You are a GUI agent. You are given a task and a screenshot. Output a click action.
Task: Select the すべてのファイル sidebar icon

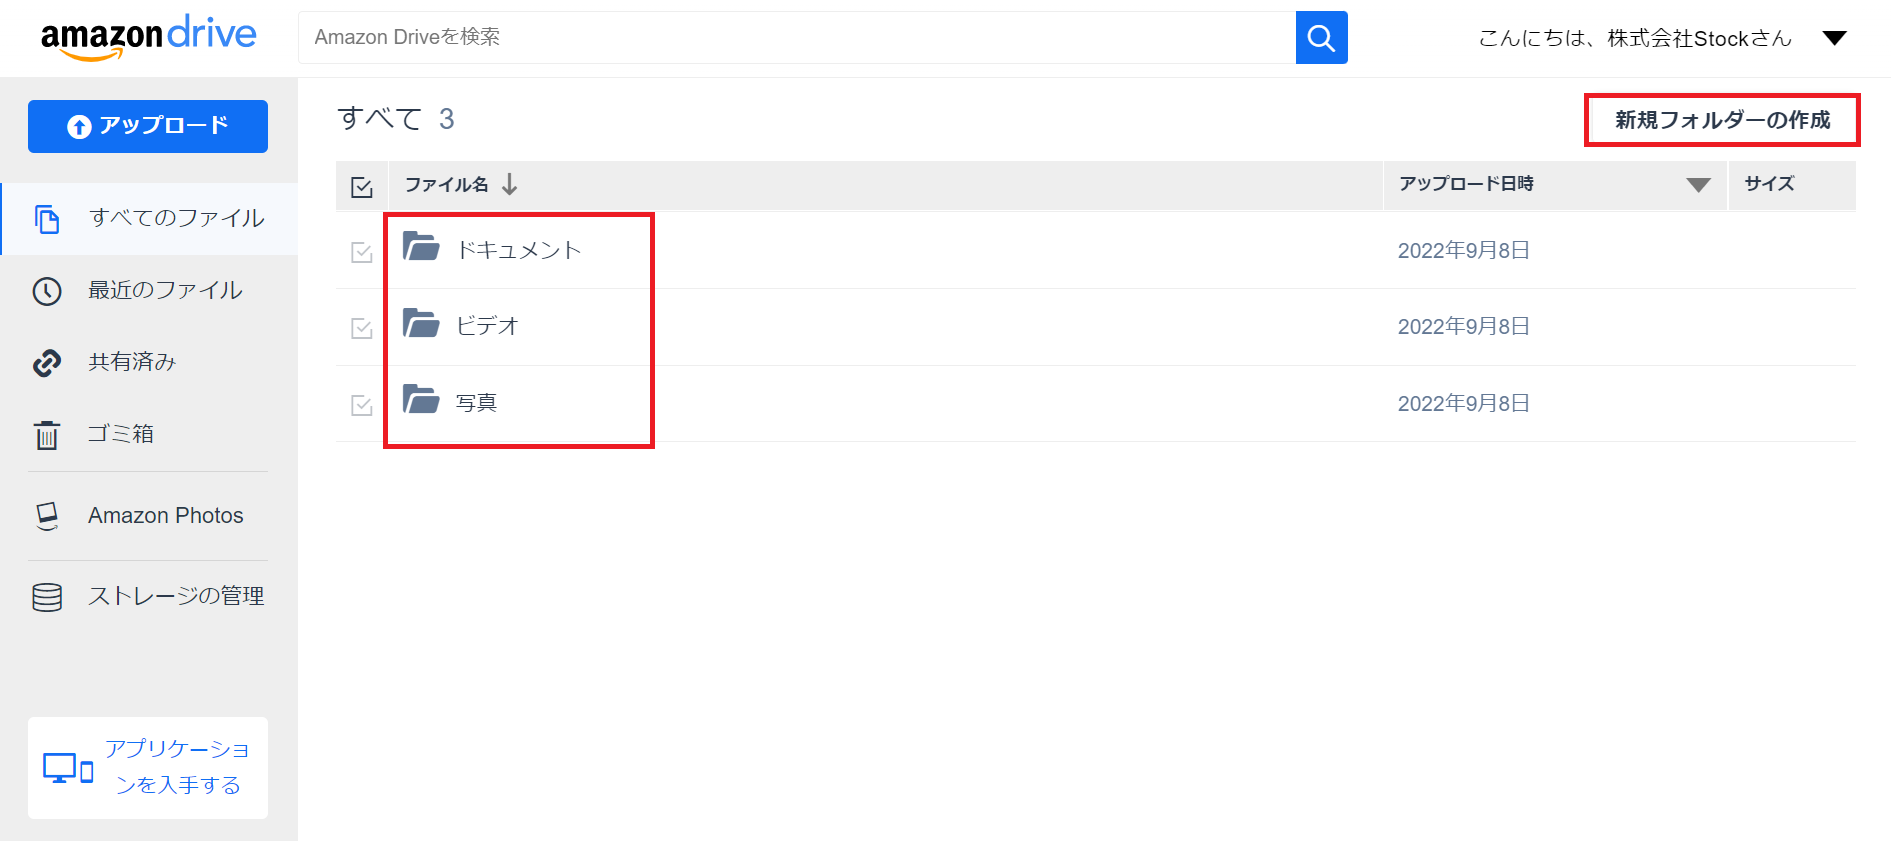47,217
